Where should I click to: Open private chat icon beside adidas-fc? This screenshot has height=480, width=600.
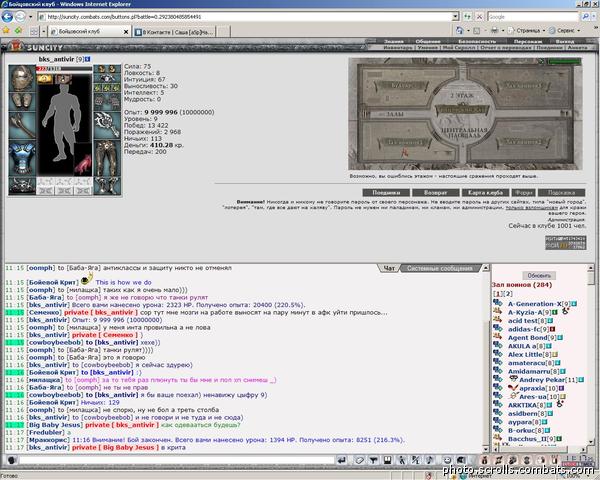[497, 328]
